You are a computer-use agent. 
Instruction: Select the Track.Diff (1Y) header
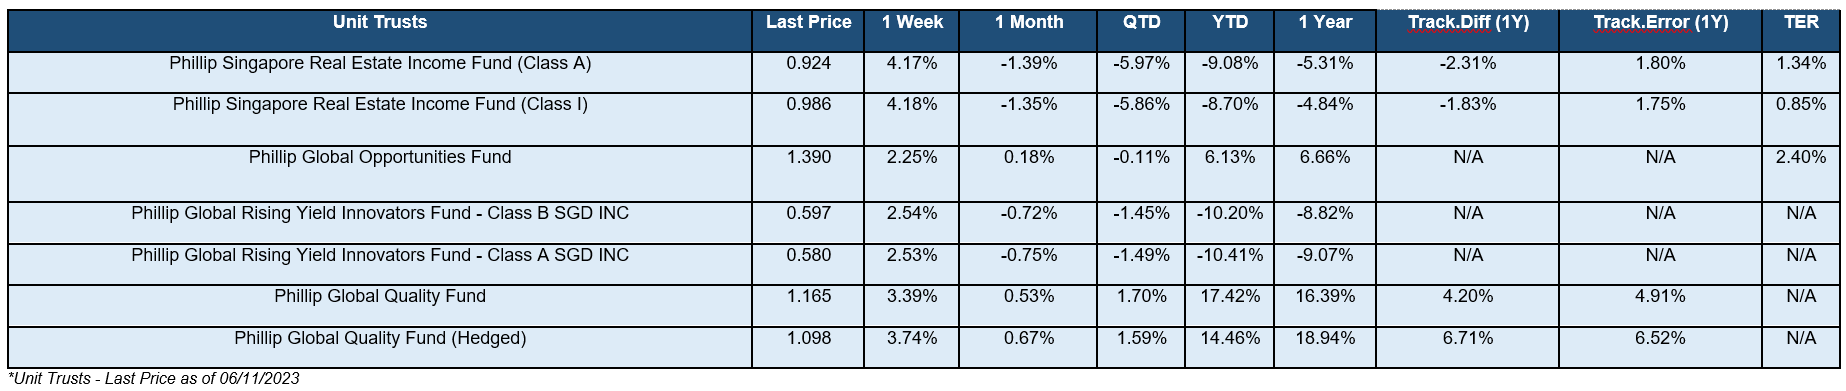pos(1468,31)
